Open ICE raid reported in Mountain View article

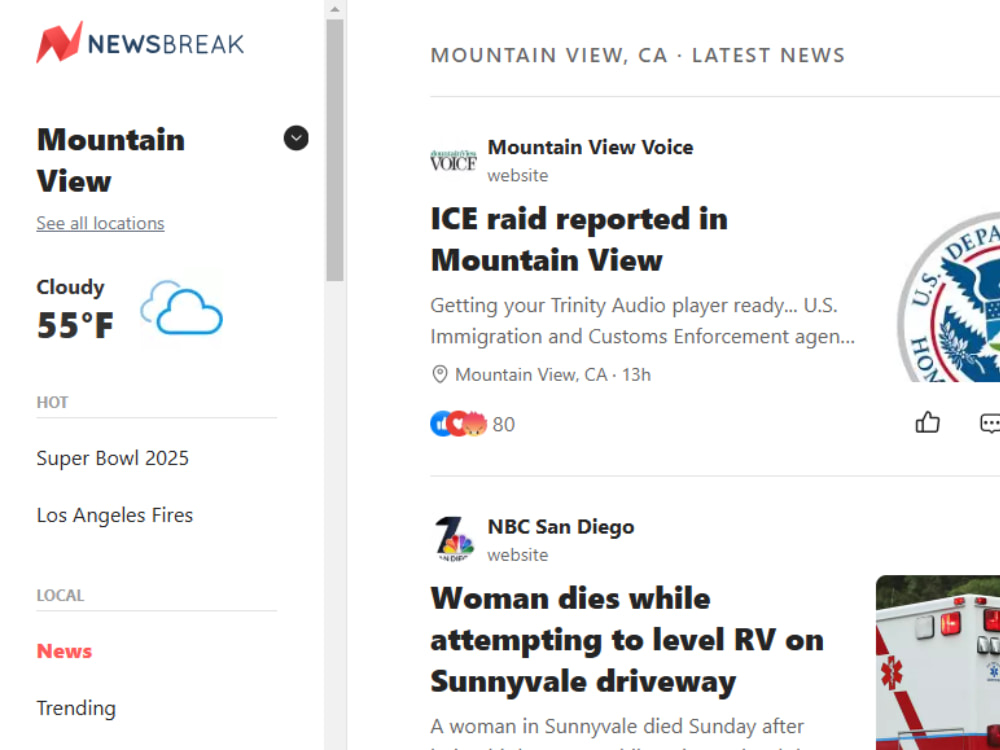tap(579, 239)
